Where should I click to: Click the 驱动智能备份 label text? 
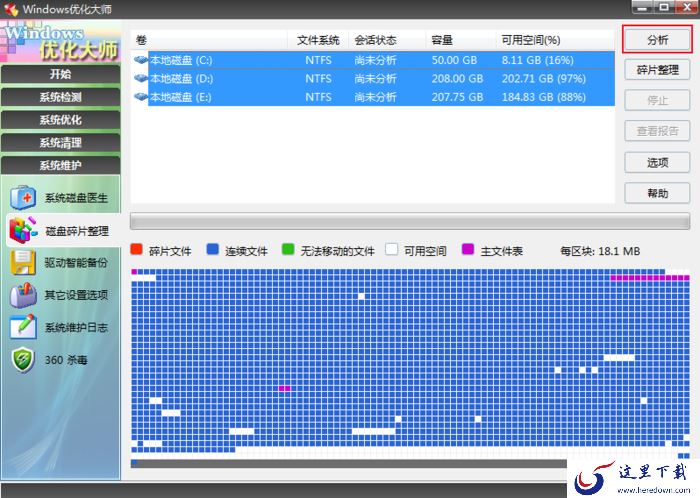pos(76,262)
